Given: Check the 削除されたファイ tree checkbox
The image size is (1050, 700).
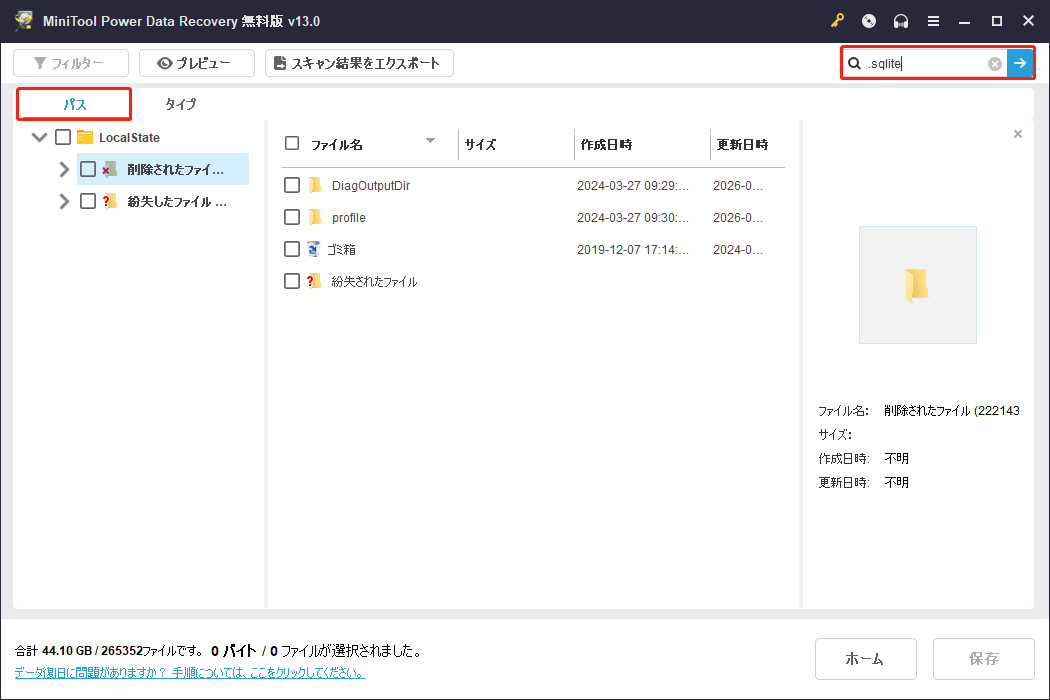Looking at the screenshot, I should 88,169.
